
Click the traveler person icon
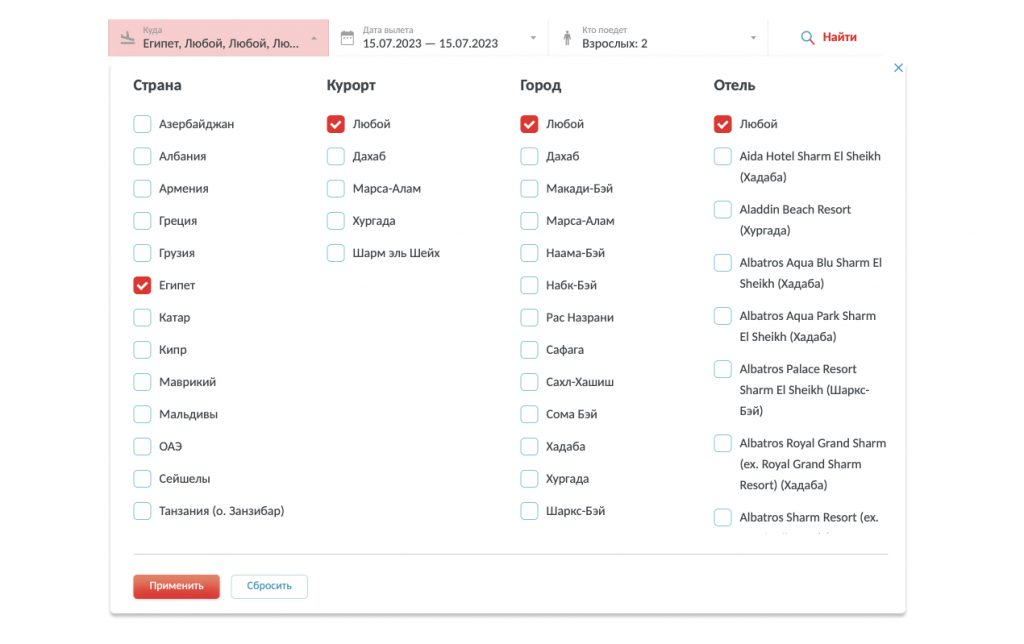[567, 38]
